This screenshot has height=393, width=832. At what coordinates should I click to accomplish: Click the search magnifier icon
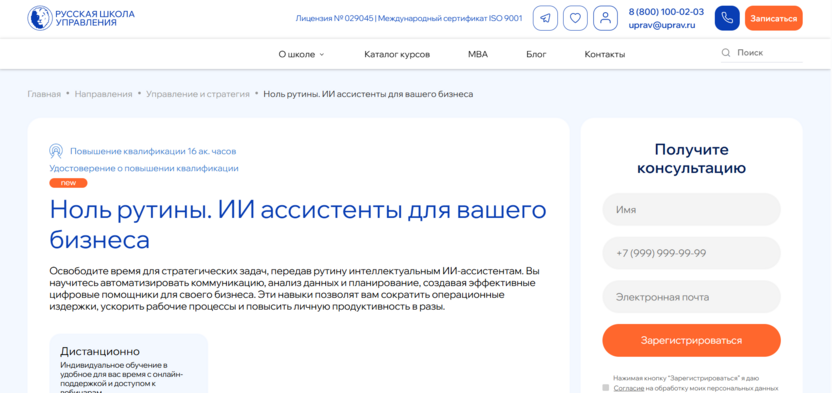[726, 53]
